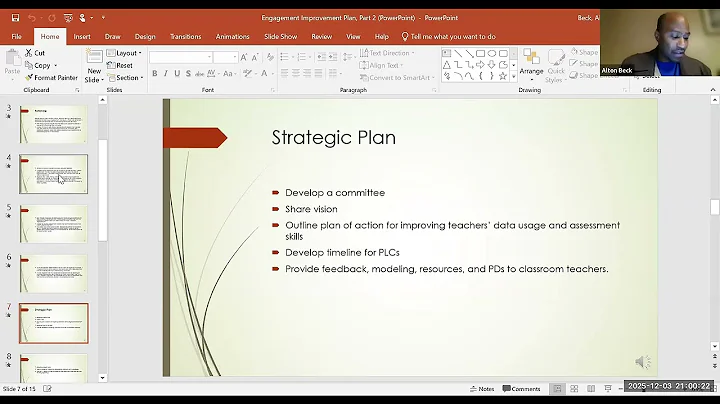The image size is (720, 404).
Task: Click the Strategic Plan title text
Action: pyautogui.click(x=333, y=137)
